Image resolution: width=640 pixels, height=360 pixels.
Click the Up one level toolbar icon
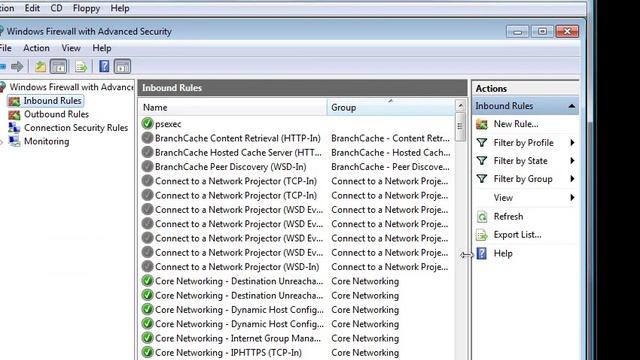(x=40, y=67)
